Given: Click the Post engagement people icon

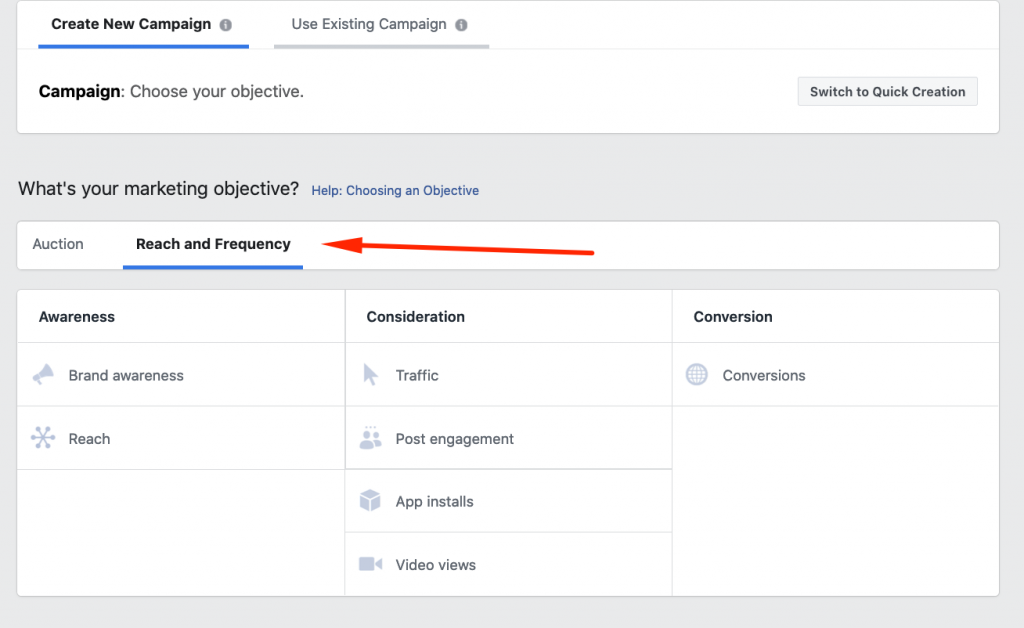Looking at the screenshot, I should pos(370,437).
